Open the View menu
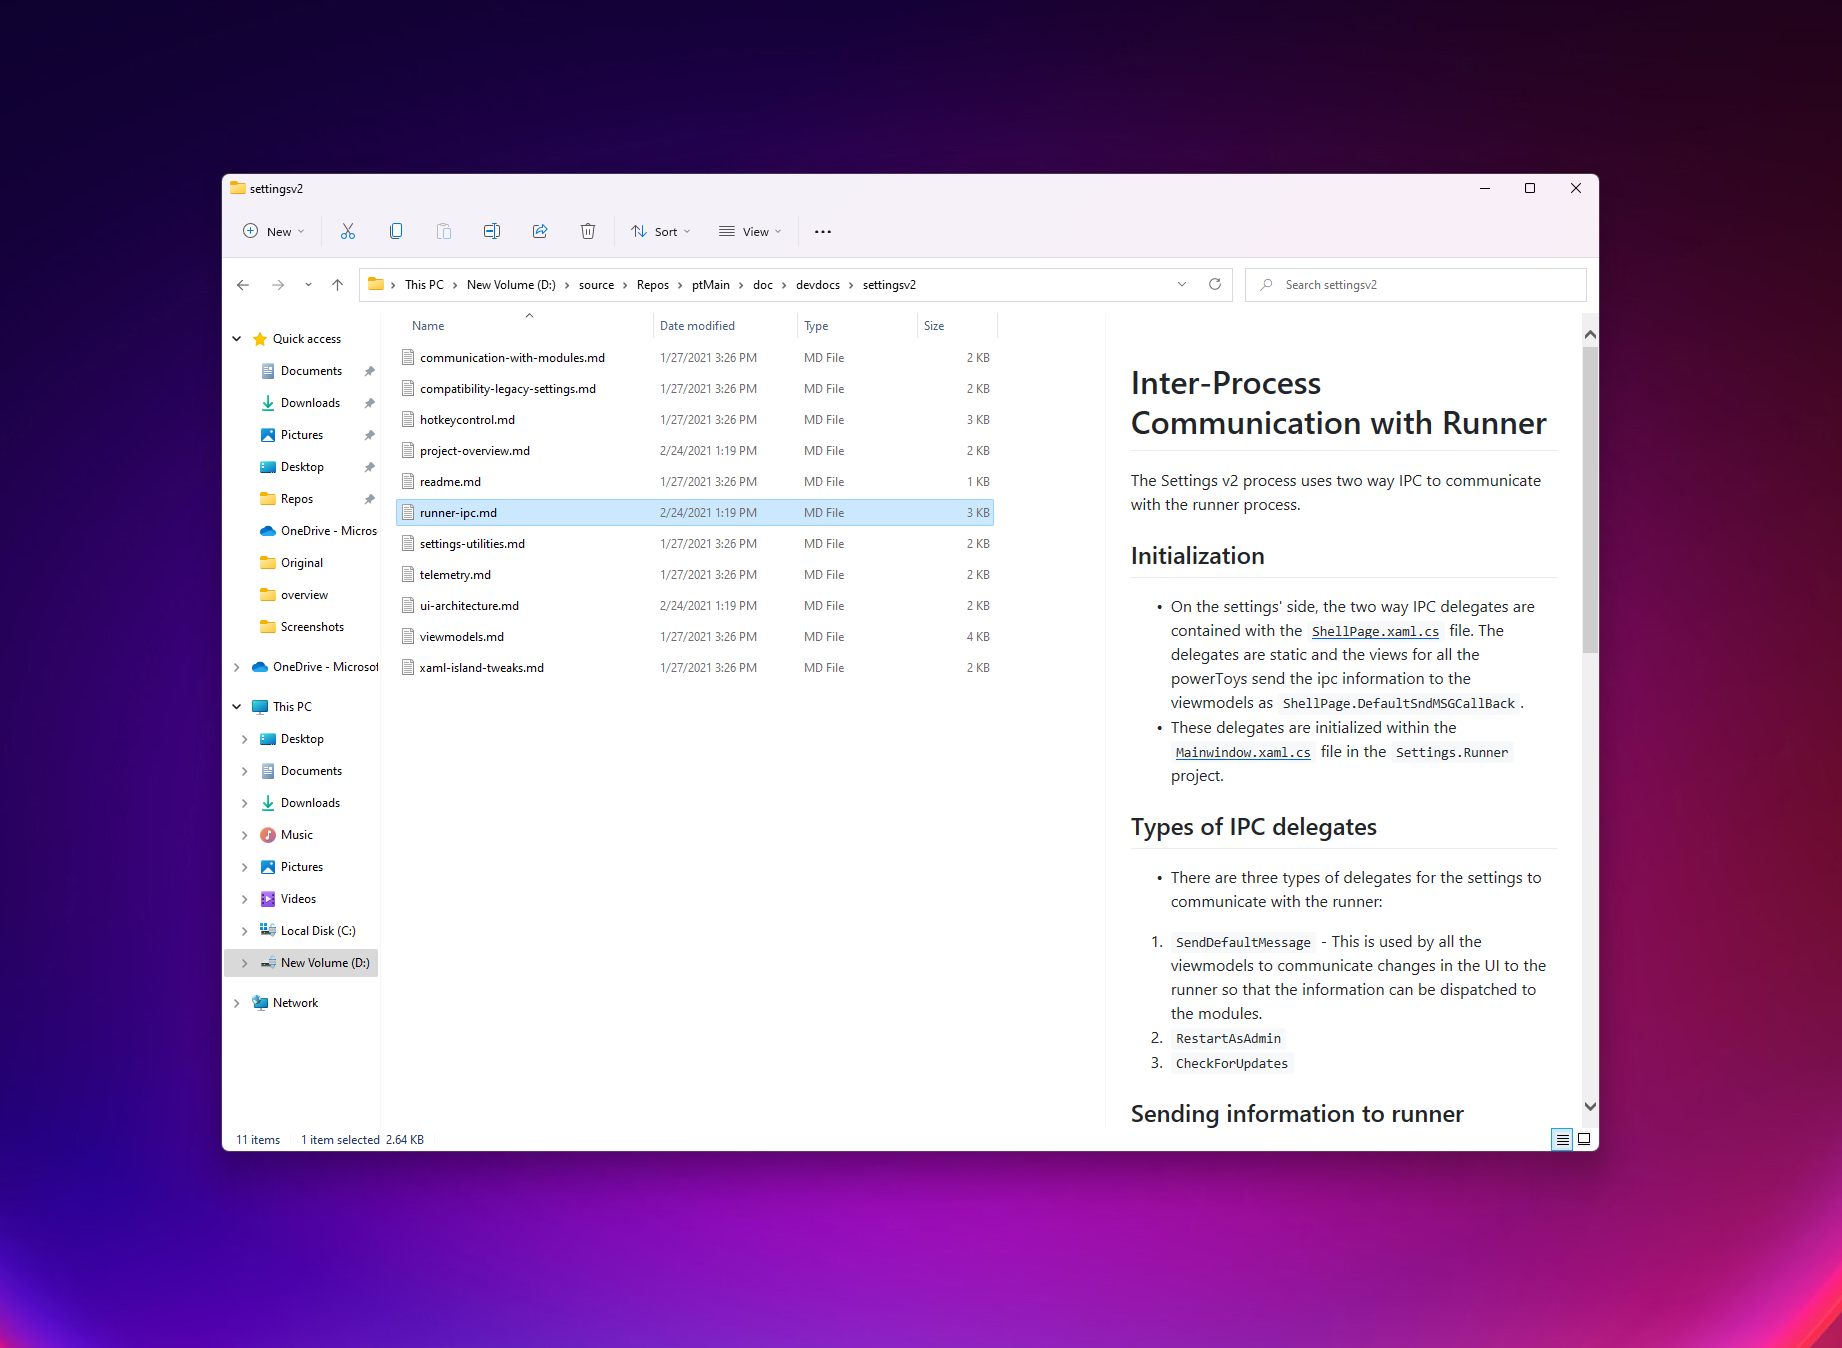 tap(750, 231)
